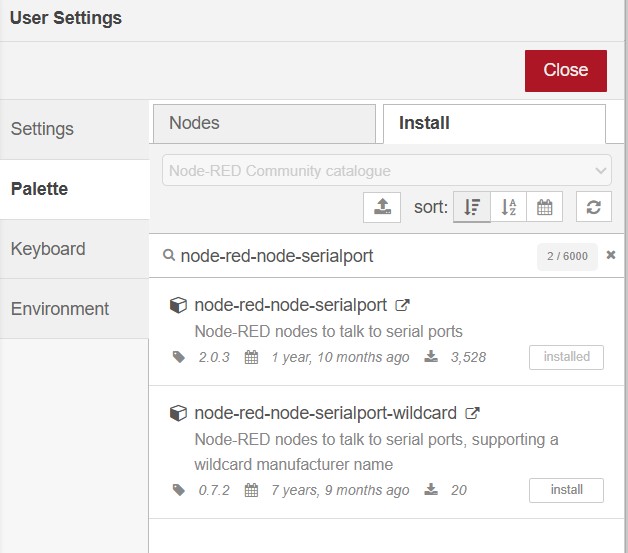
Task: Focus the module search input field
Action: pos(354,256)
